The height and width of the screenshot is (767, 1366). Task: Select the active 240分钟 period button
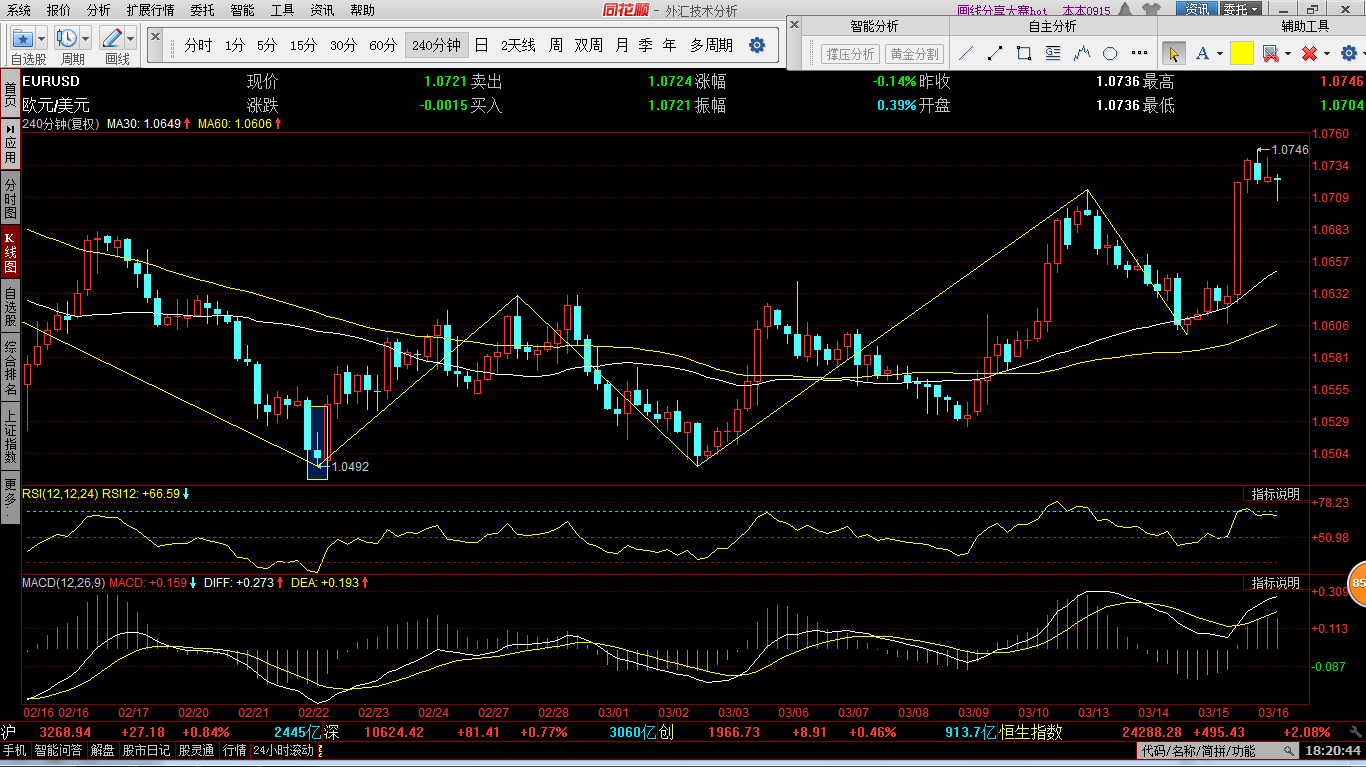tap(436, 45)
